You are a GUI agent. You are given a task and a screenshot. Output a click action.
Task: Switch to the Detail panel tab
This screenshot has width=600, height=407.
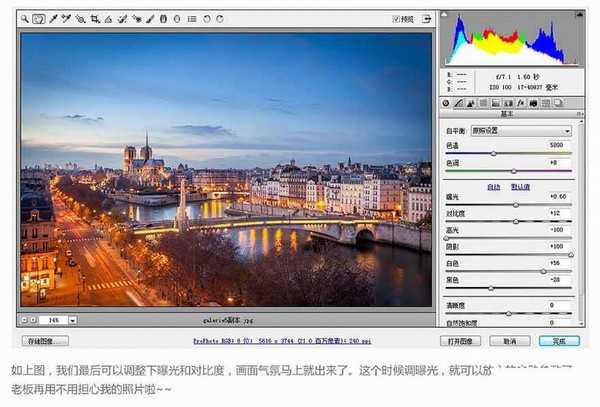pyautogui.click(x=471, y=103)
